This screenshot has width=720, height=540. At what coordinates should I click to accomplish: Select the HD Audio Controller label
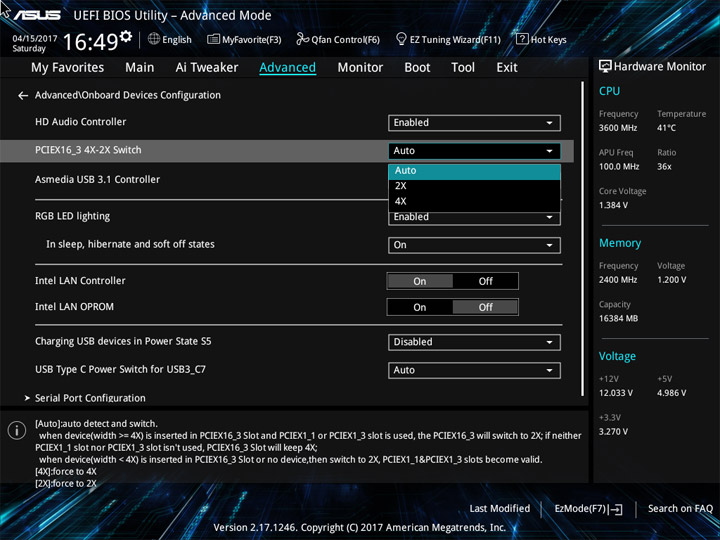pos(80,122)
